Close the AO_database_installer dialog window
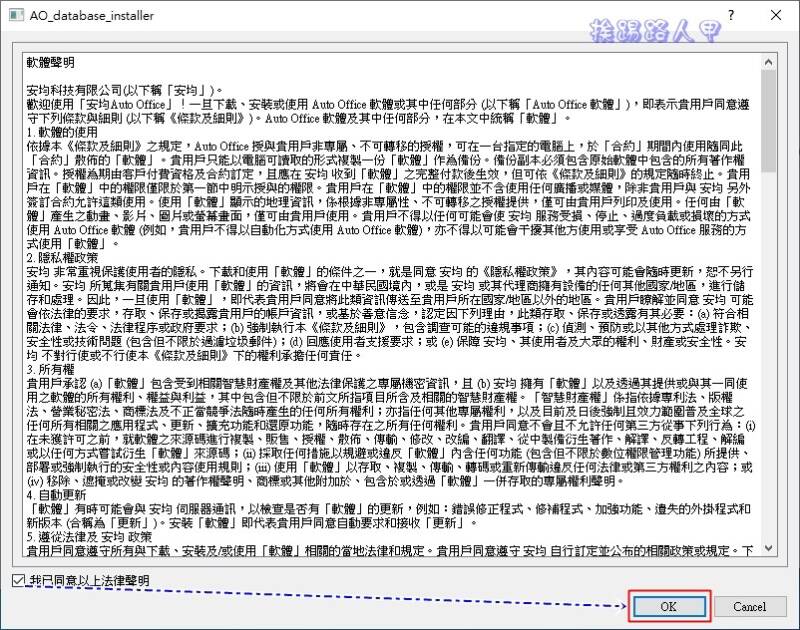Image resolution: width=800 pixels, height=630 pixels. coord(776,15)
